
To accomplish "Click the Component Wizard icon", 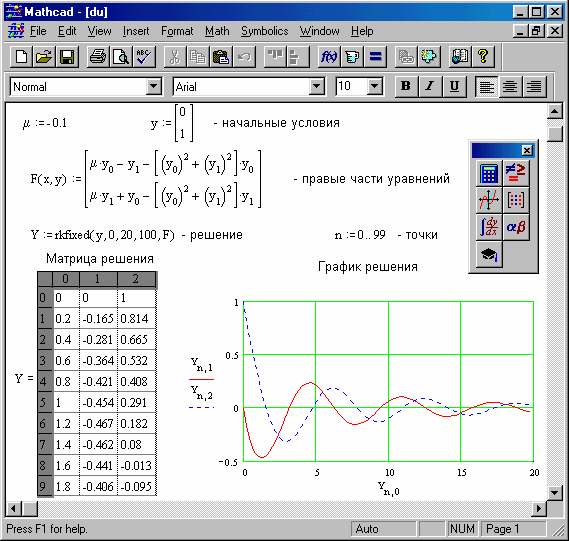I will pyautogui.click(x=429, y=57).
